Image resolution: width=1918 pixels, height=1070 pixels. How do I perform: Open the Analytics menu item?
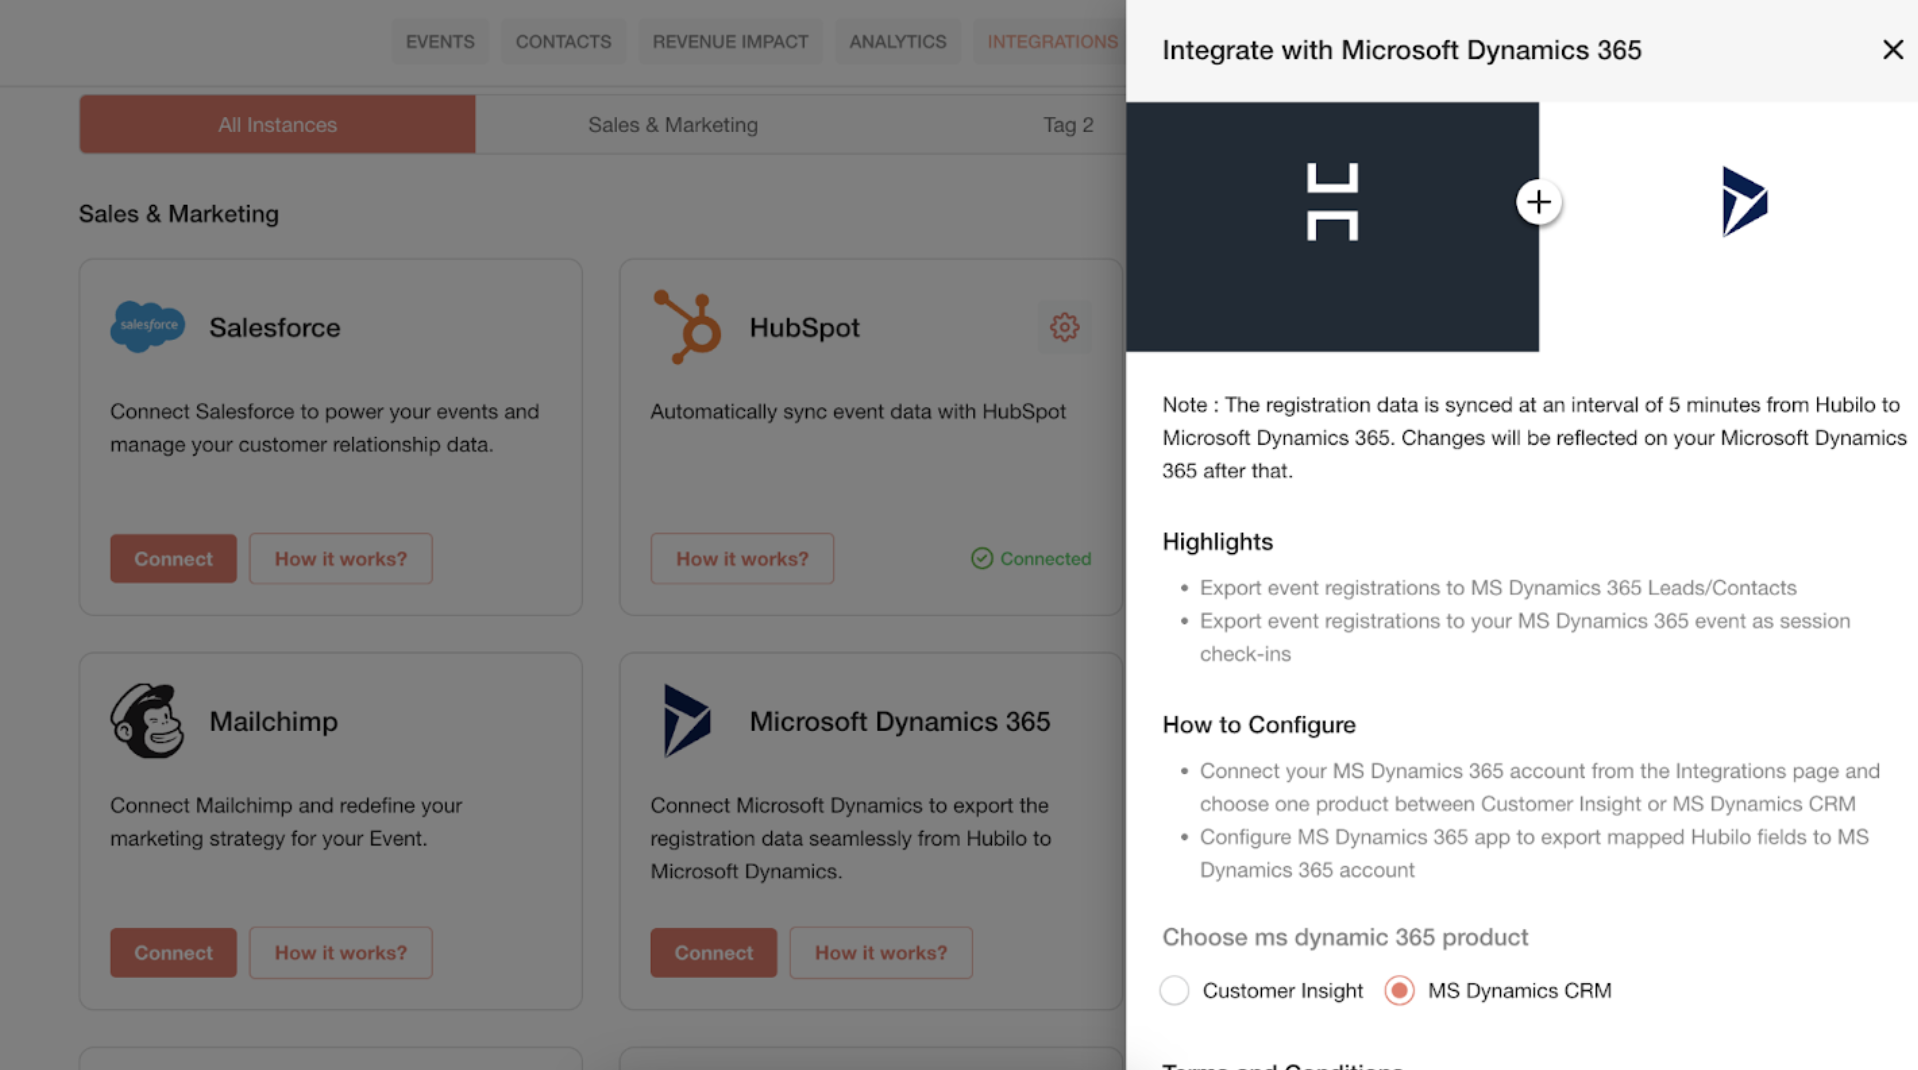(897, 42)
